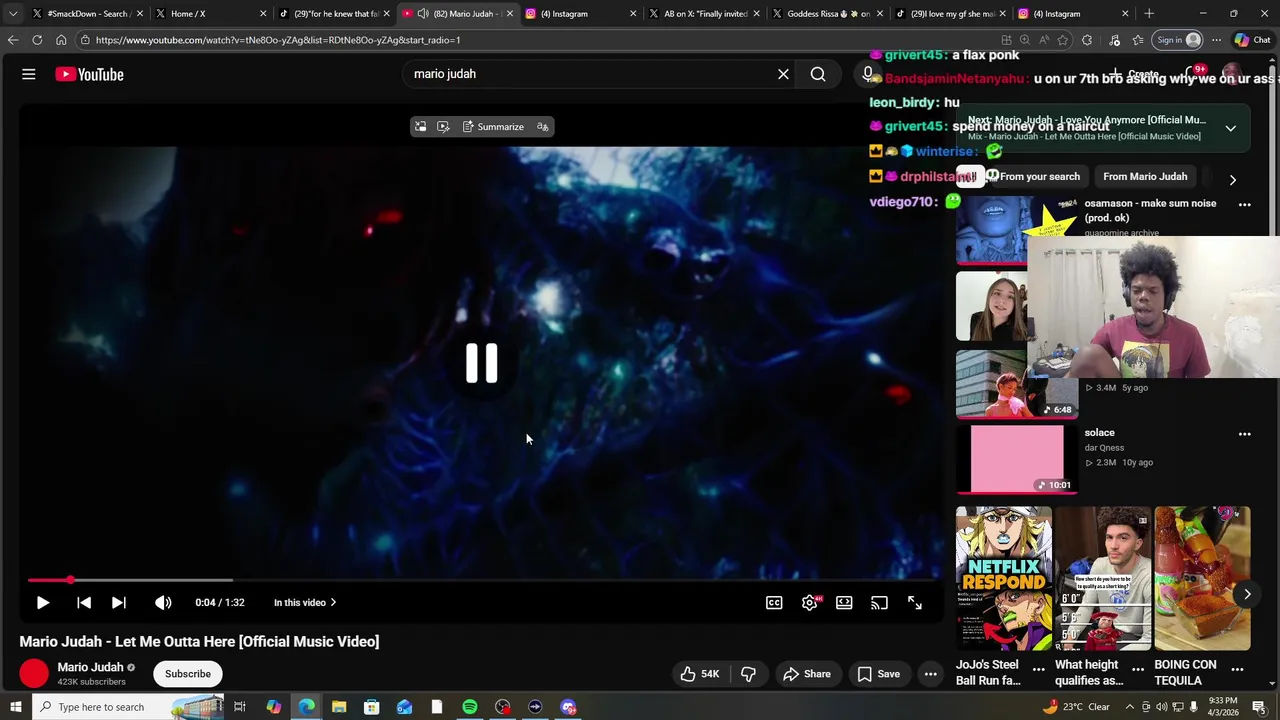Open the Mario Judah channel avatar
The height and width of the screenshot is (720, 1280).
tap(34, 674)
